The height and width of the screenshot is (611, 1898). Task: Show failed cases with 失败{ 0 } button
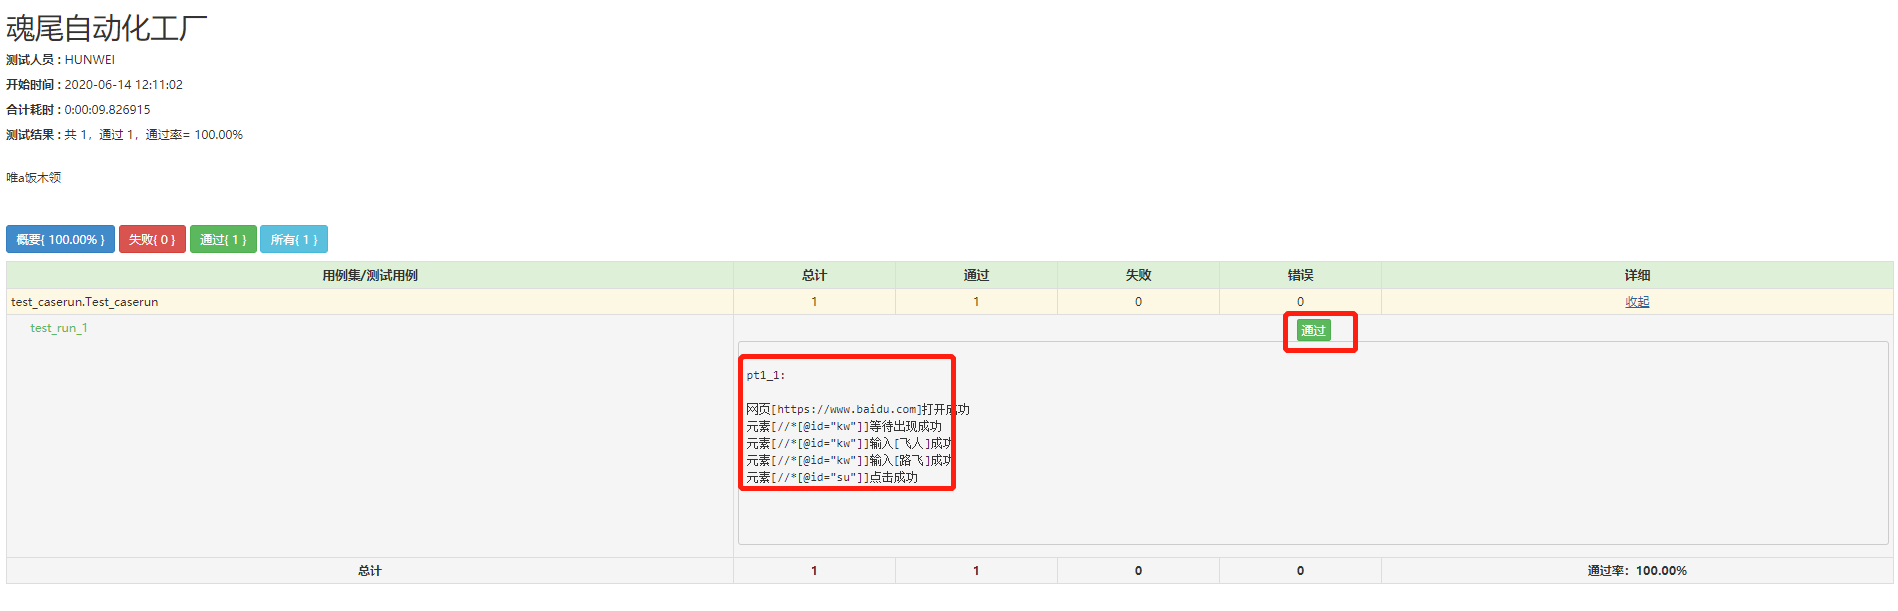tap(152, 239)
